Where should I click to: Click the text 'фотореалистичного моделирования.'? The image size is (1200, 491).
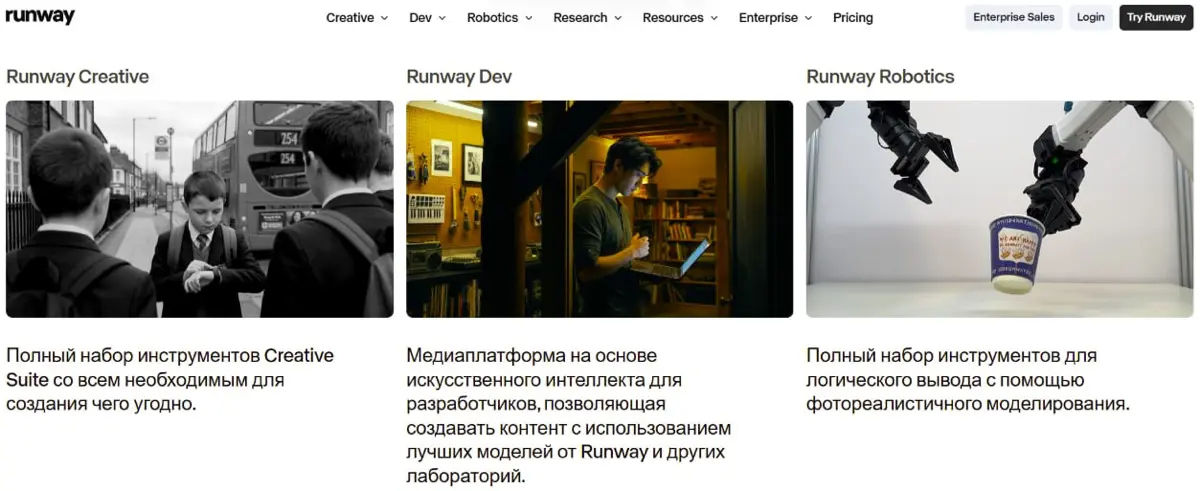968,405
